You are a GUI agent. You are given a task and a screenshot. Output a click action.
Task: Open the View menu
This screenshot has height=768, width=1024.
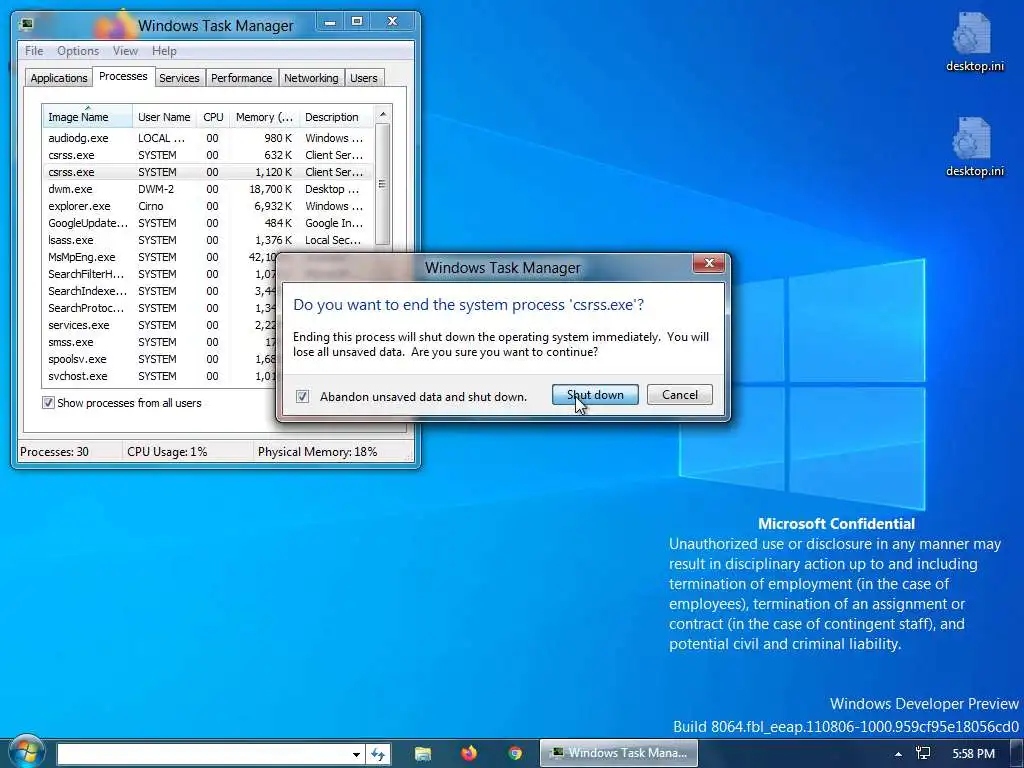click(125, 51)
